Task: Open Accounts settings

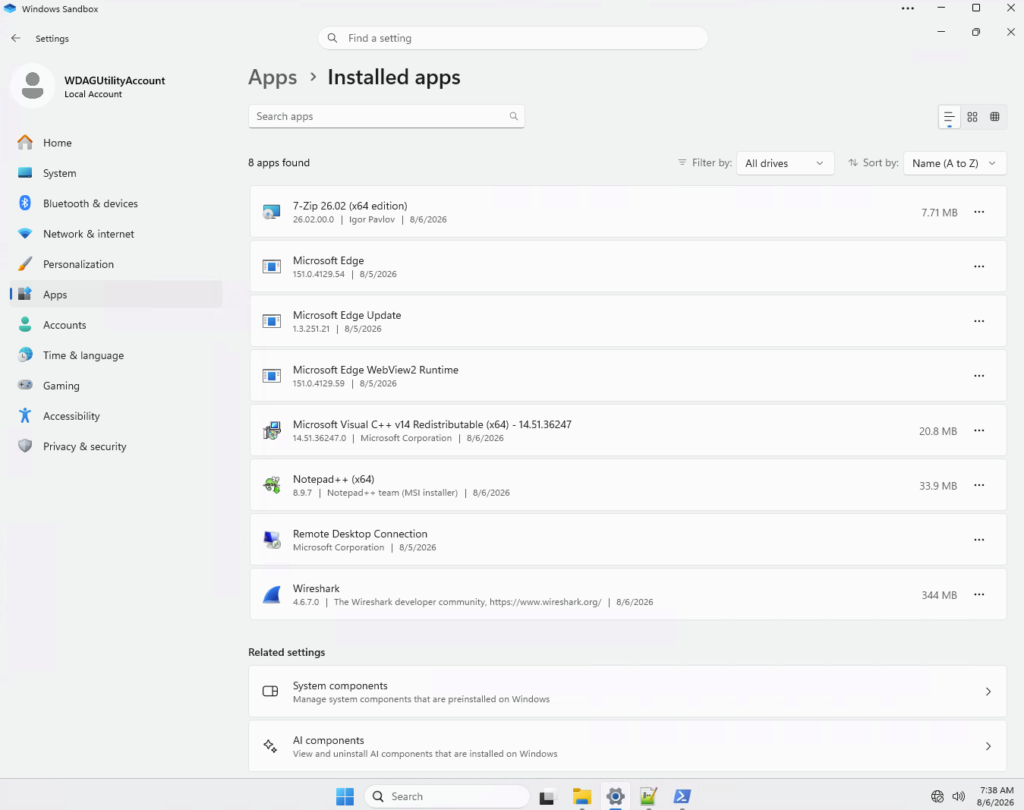Action: pos(116,325)
